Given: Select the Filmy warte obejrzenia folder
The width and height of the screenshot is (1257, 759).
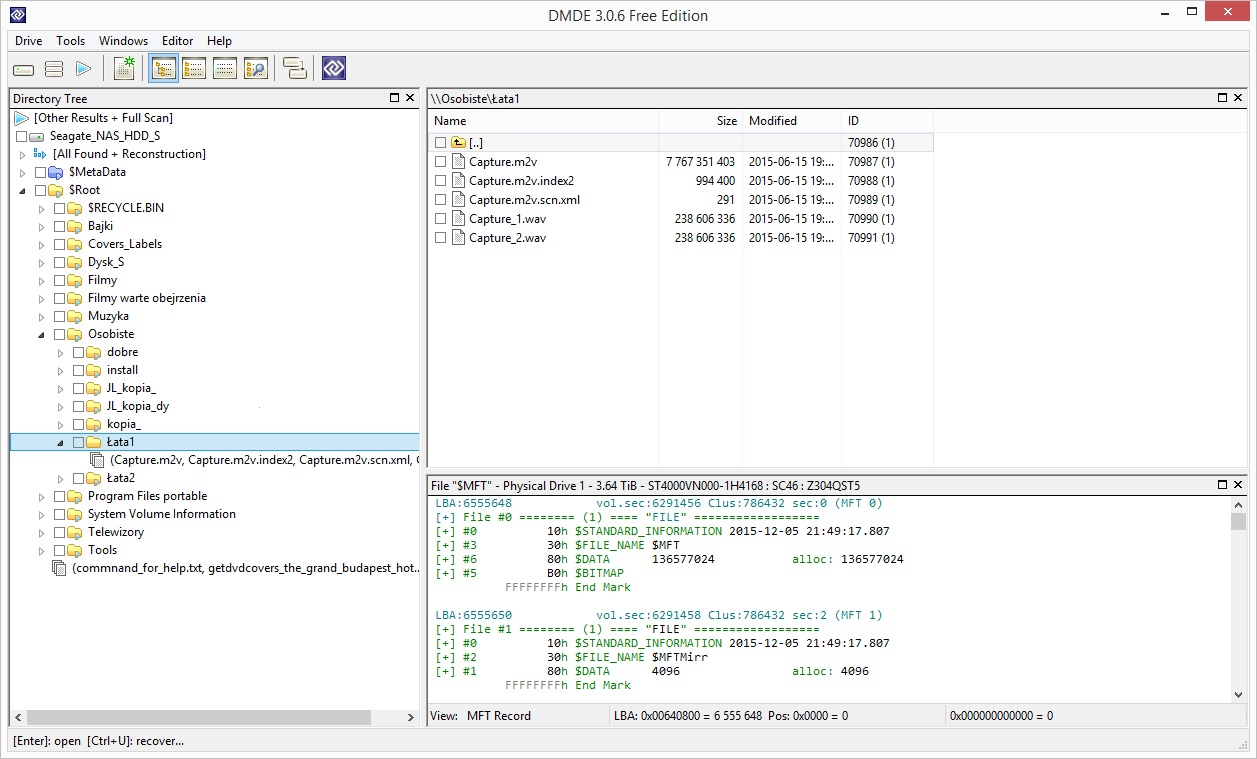Looking at the screenshot, I should point(146,298).
